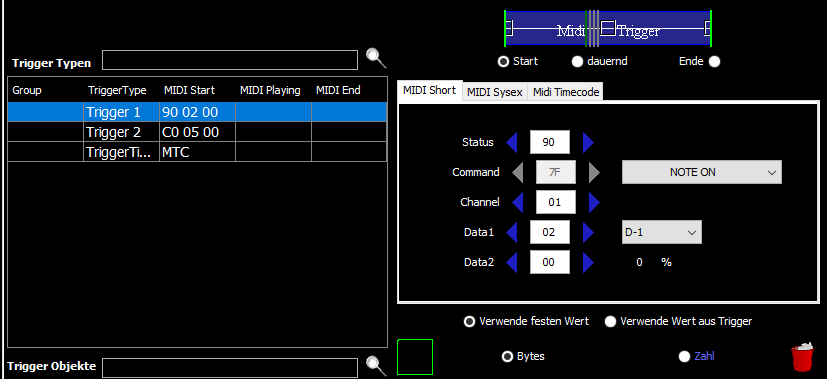Click the grey Command right arrow
This screenshot has height=379, width=827.
tap(594, 172)
